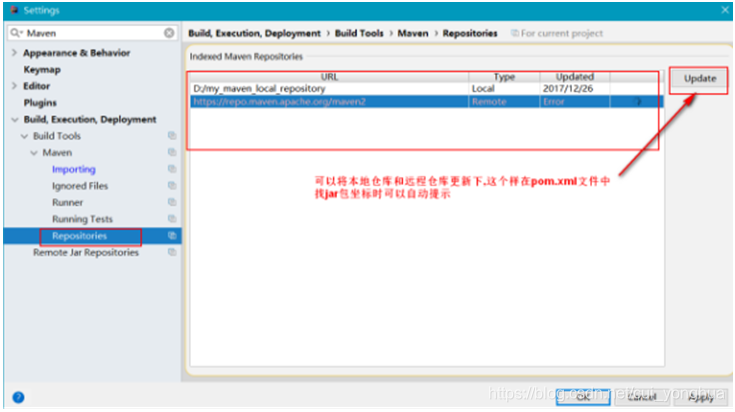Focus the Maven settings search box
This screenshot has width=735, height=412.
click(94, 33)
